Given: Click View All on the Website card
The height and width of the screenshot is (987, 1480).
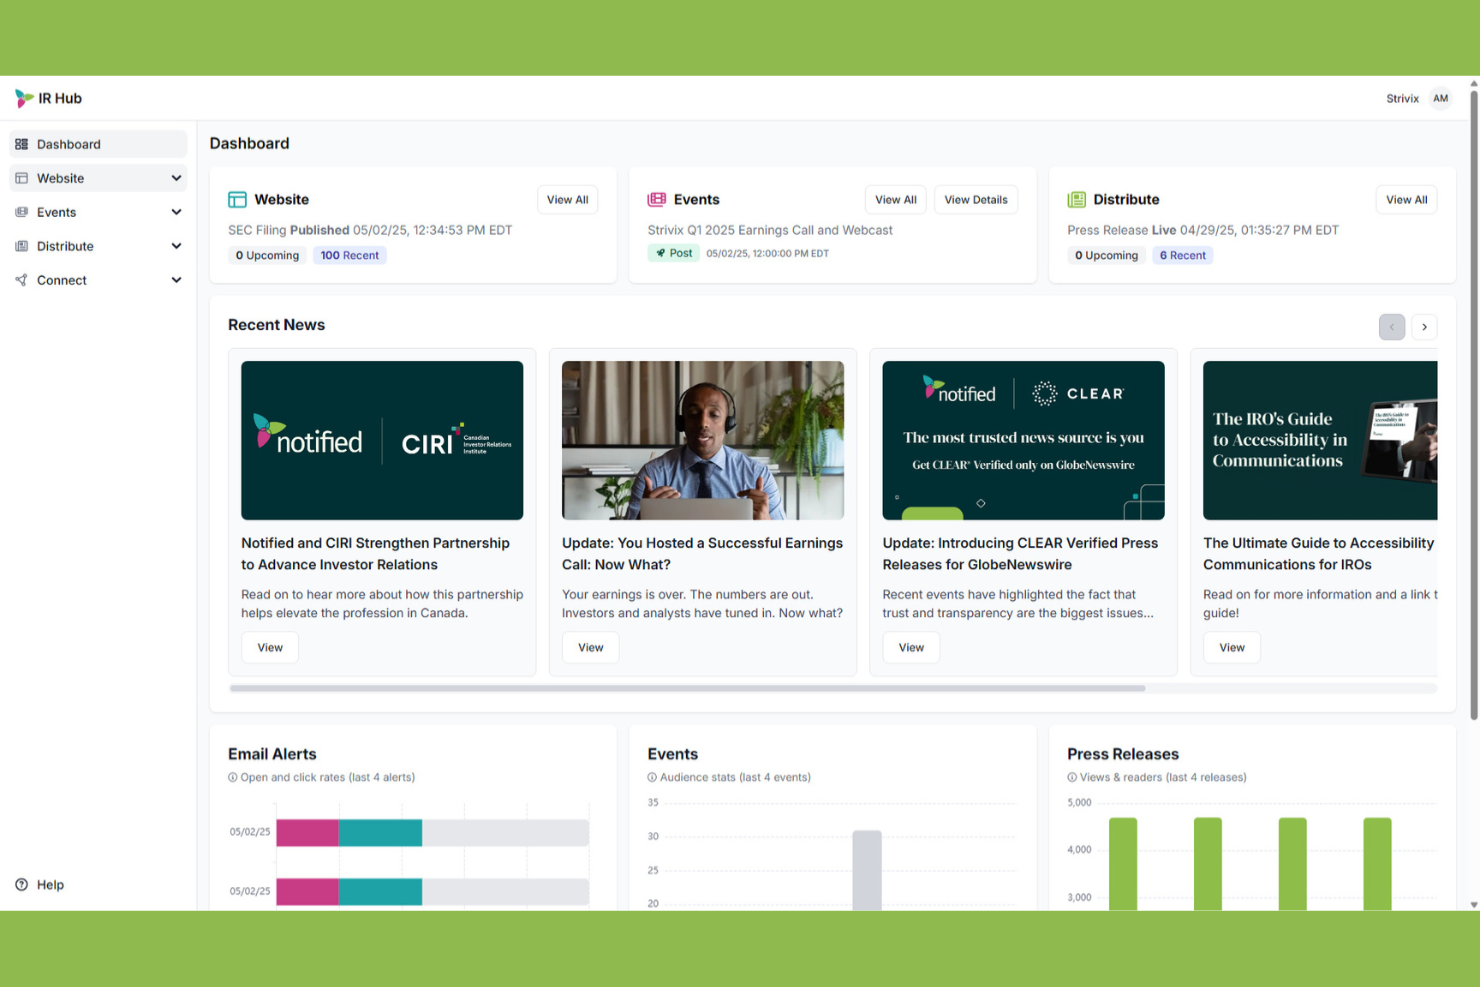Looking at the screenshot, I should (x=567, y=199).
